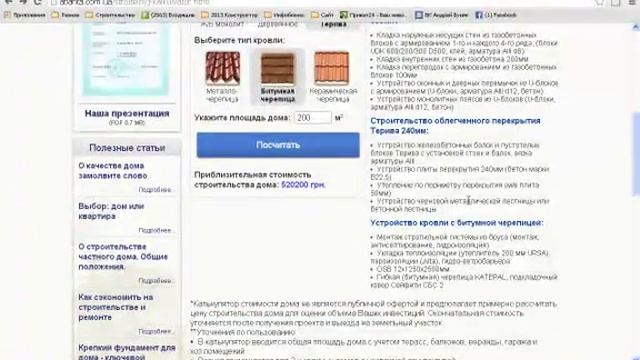
Task: Click the Полезные статьи sidebar heading
Action: coord(127,148)
